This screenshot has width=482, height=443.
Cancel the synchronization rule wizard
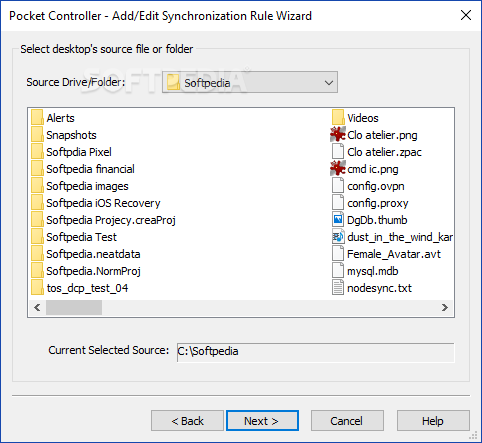click(347, 421)
